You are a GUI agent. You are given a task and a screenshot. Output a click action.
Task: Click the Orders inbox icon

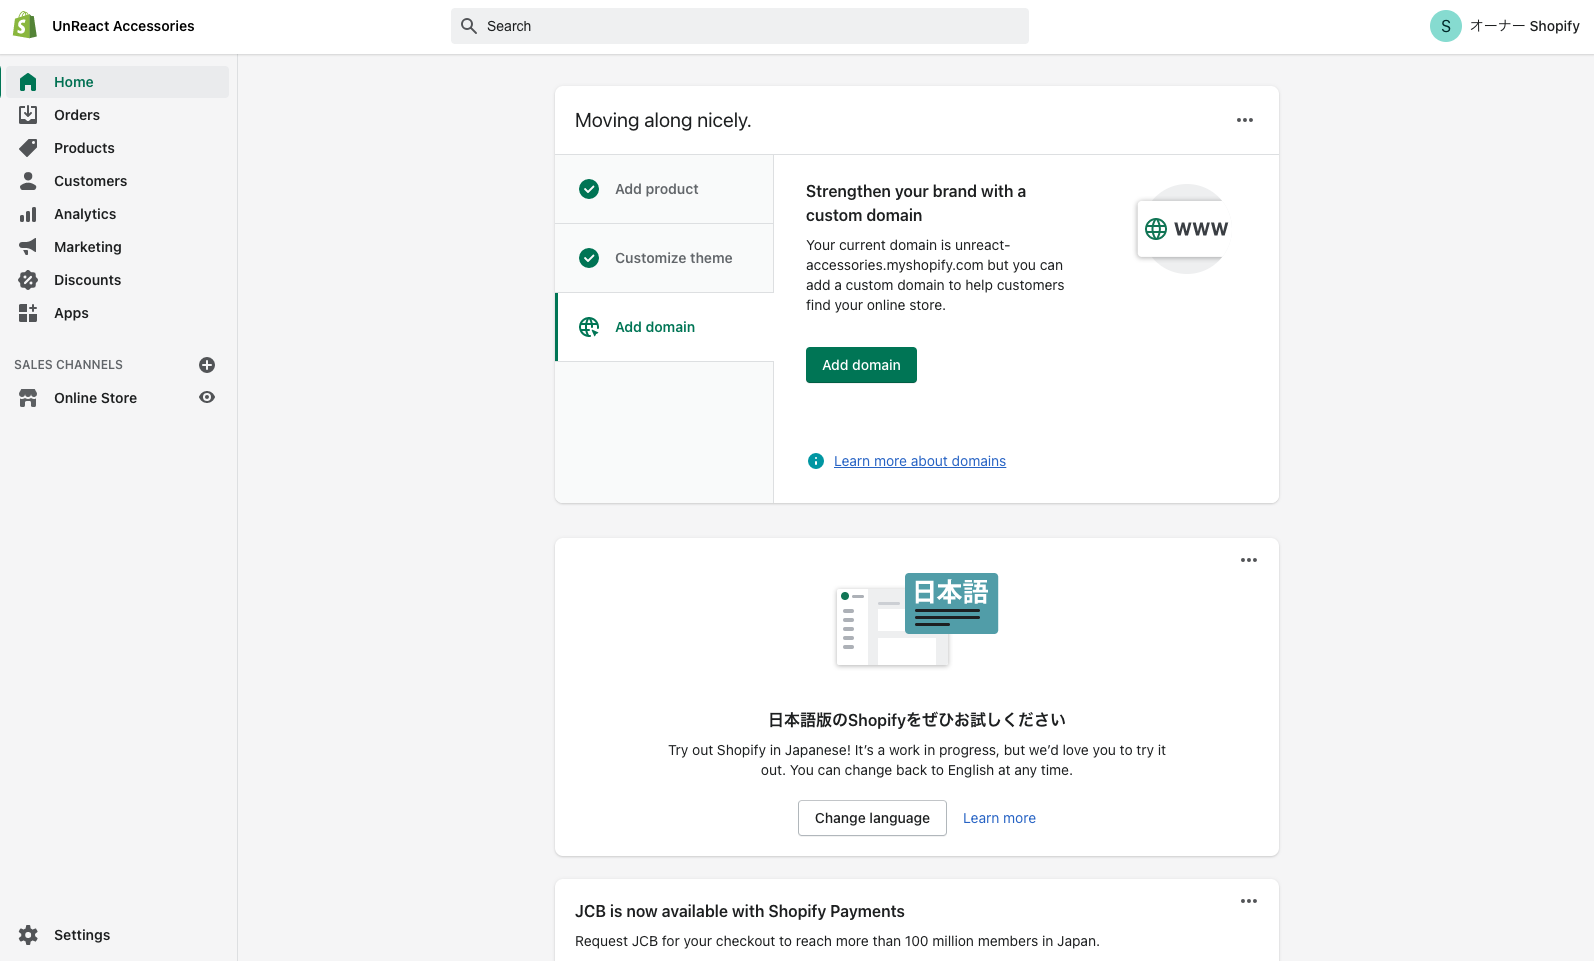coord(28,115)
